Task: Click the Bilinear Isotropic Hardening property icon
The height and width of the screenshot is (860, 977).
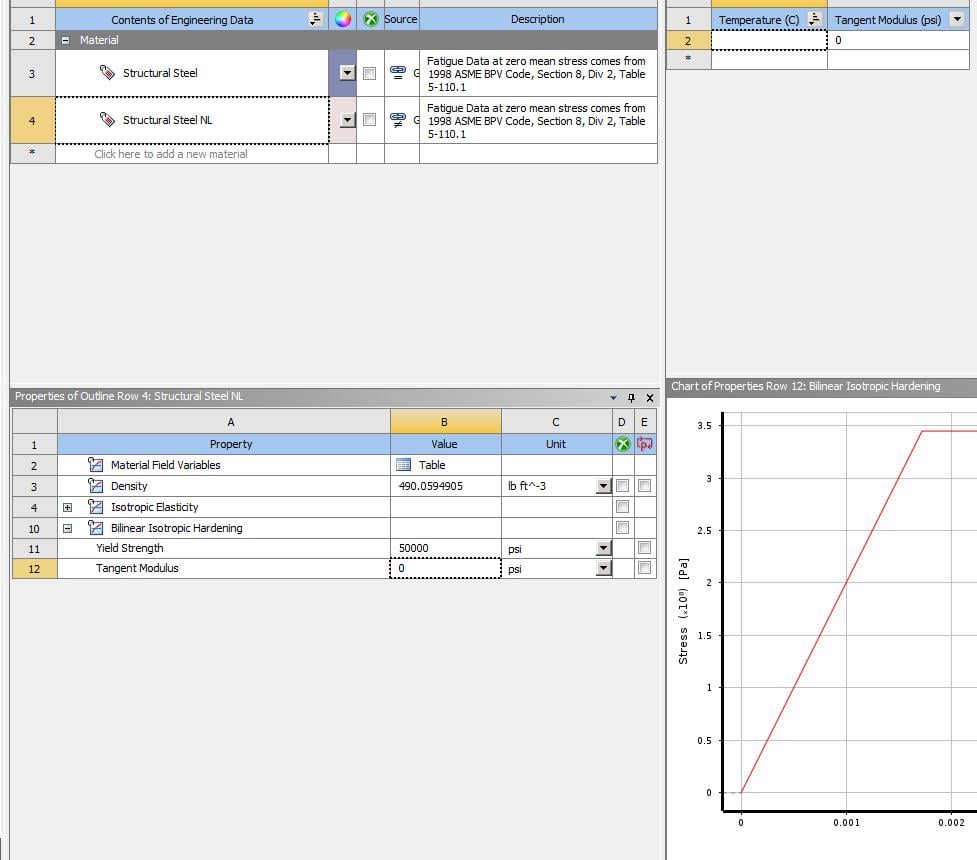Action: tap(95, 528)
